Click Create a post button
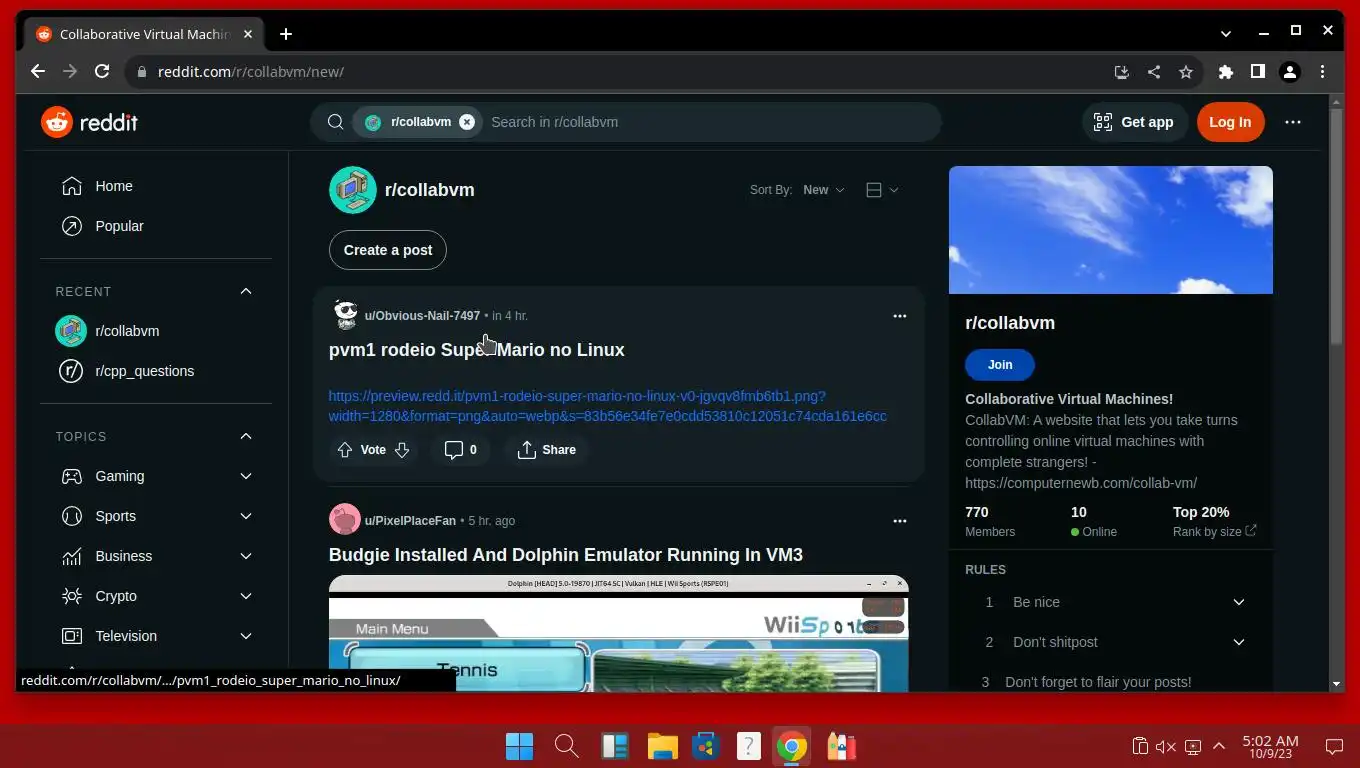1360x768 pixels. (388, 250)
